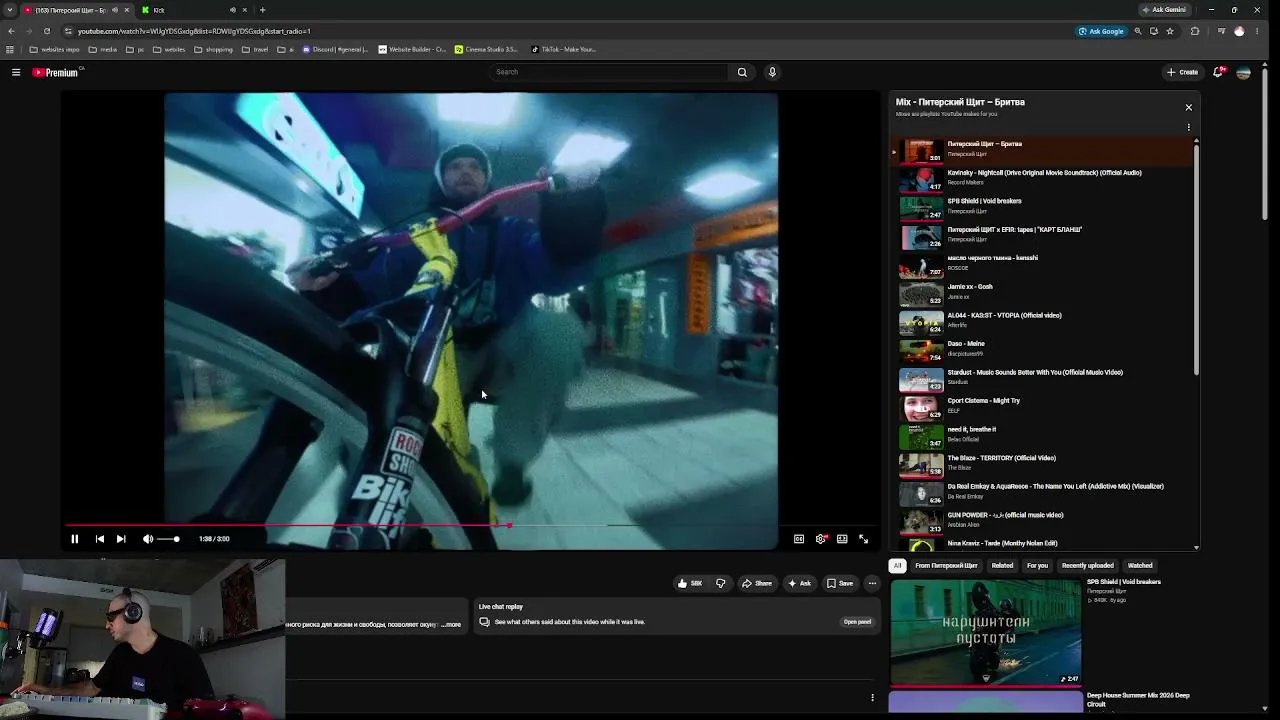This screenshot has height=720, width=1280.
Task: Open the Discord bookmark
Action: (x=336, y=49)
